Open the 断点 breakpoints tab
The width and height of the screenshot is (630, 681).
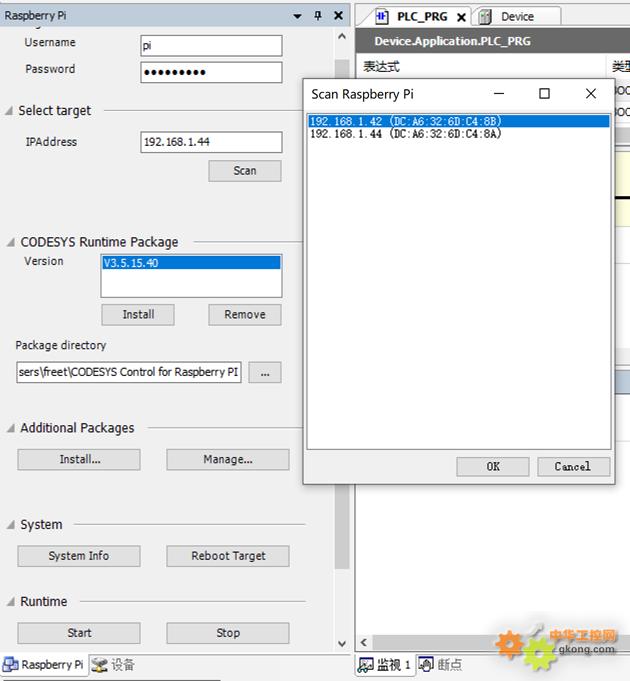tap(440, 665)
